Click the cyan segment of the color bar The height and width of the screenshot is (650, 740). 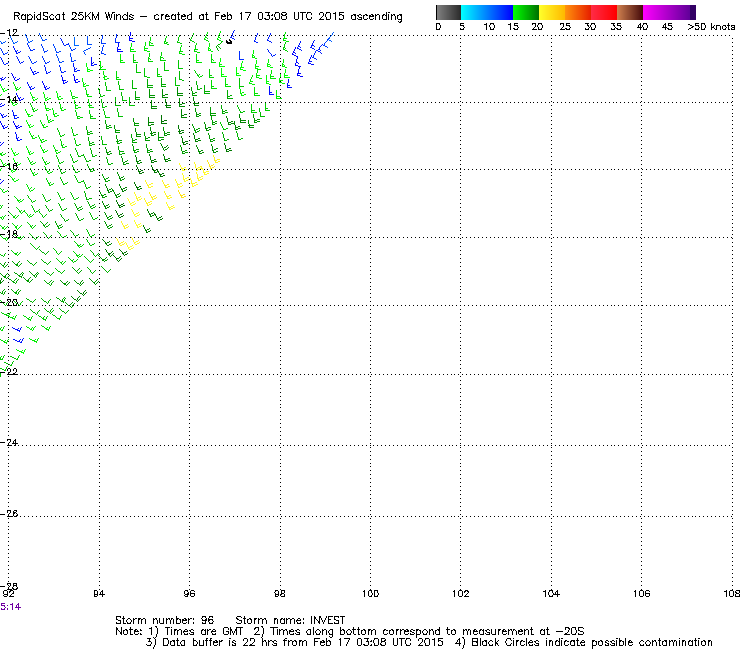pyautogui.click(x=473, y=12)
